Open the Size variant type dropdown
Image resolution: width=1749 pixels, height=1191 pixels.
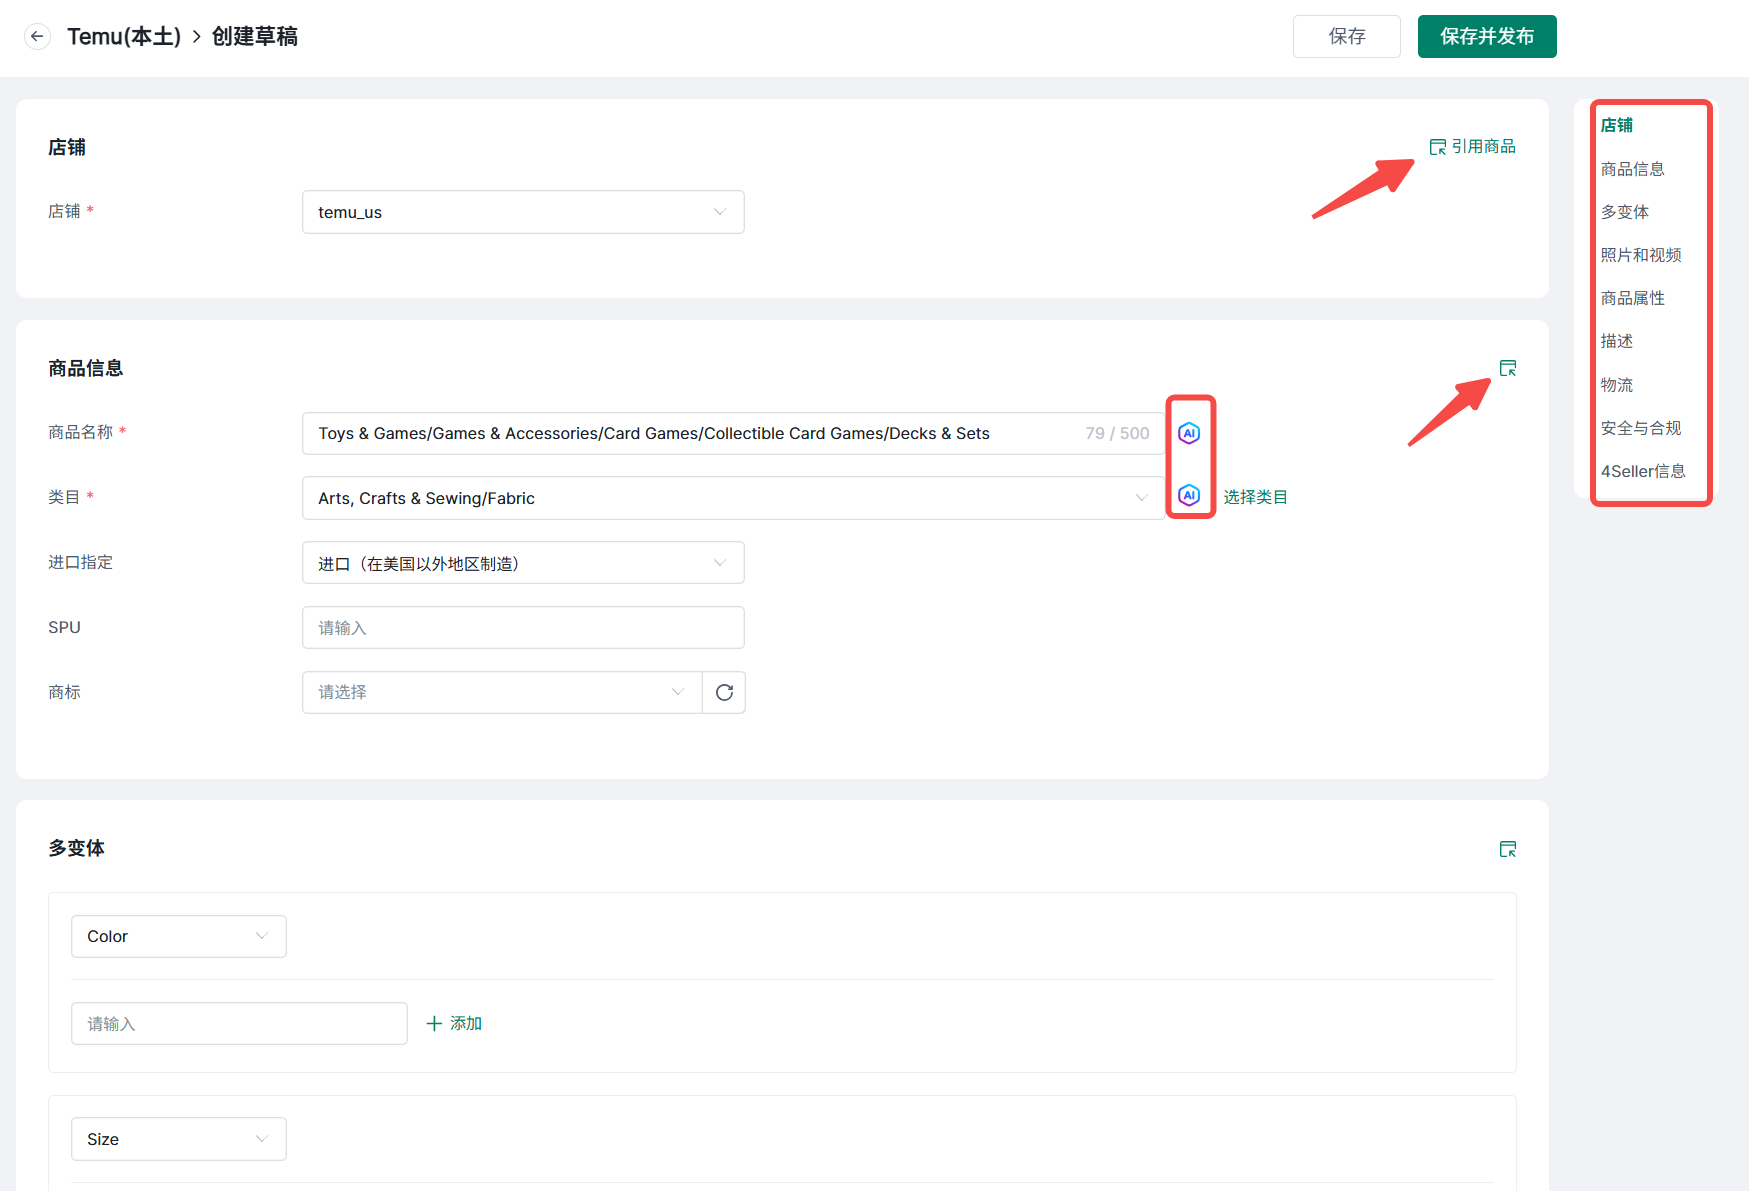(178, 1139)
